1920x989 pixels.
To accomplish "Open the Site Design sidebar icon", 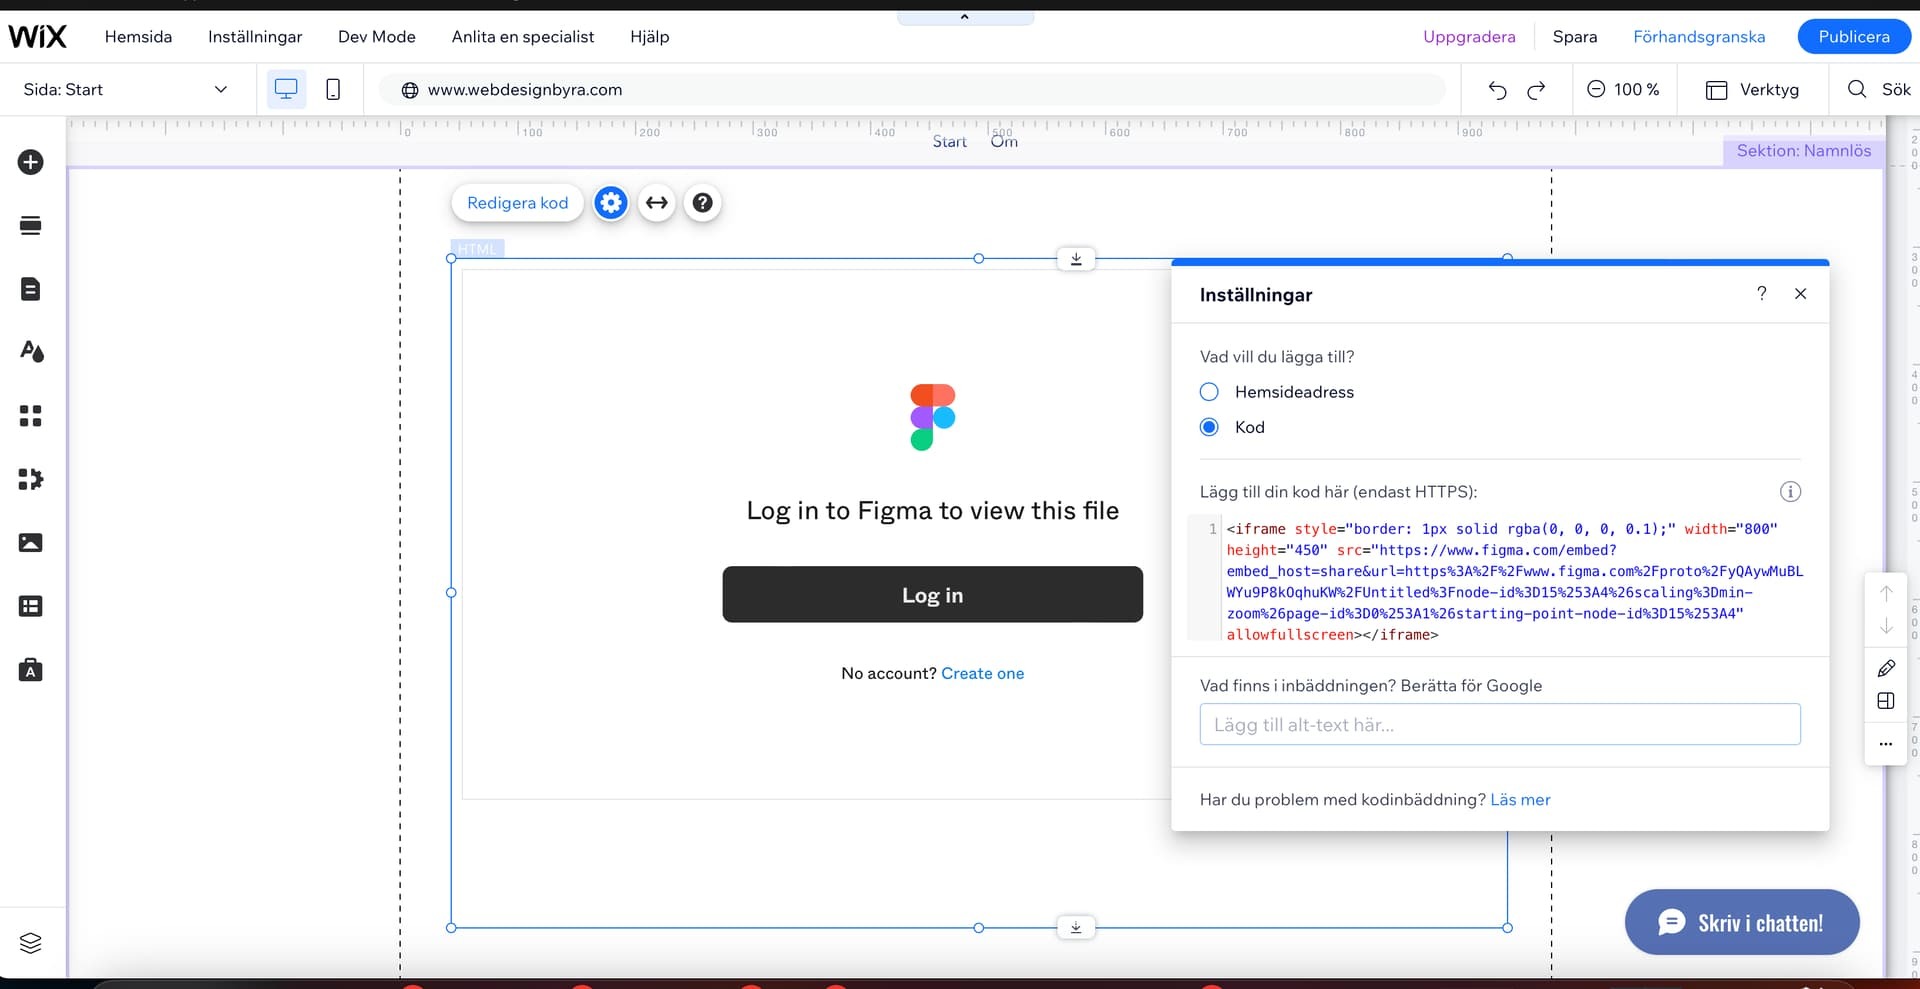I will [x=31, y=351].
